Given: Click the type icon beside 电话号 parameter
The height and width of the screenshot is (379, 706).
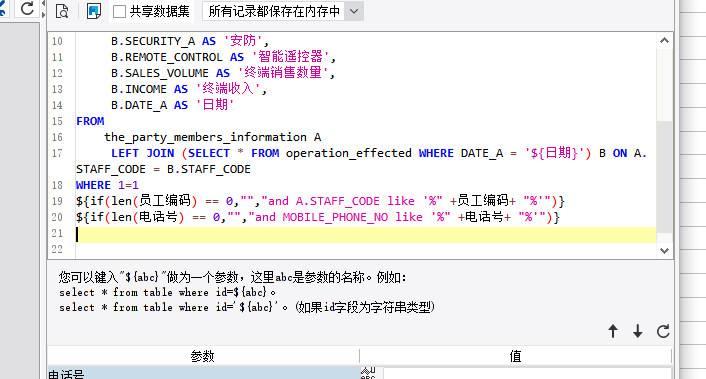Looking at the screenshot, I should (368, 373).
